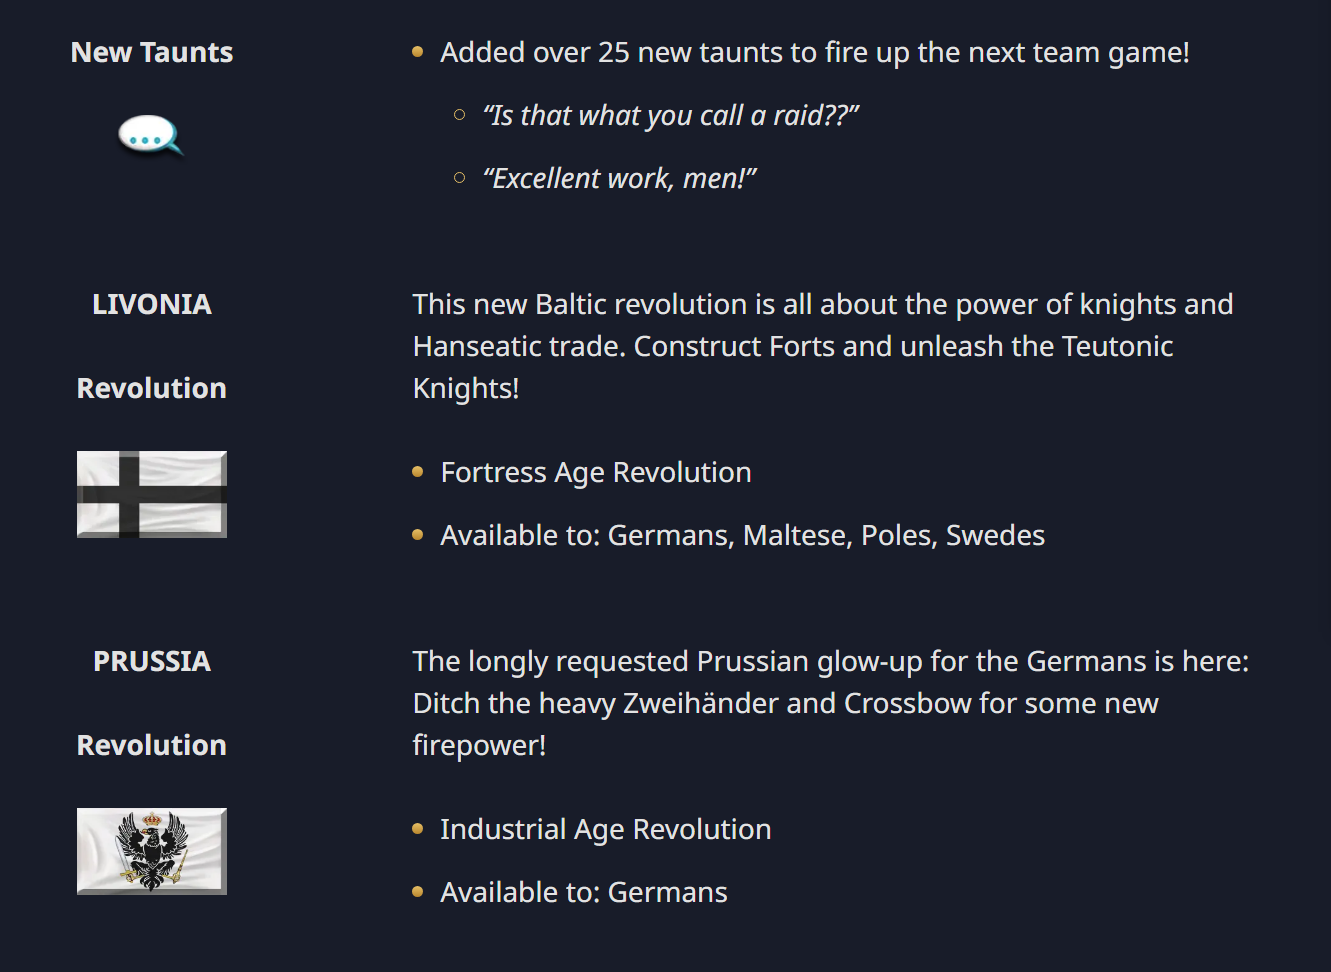The height and width of the screenshot is (972, 1331).
Task: Click 'Available to: Germans, Maltese, Poles, Swedes'
Action: (x=743, y=536)
